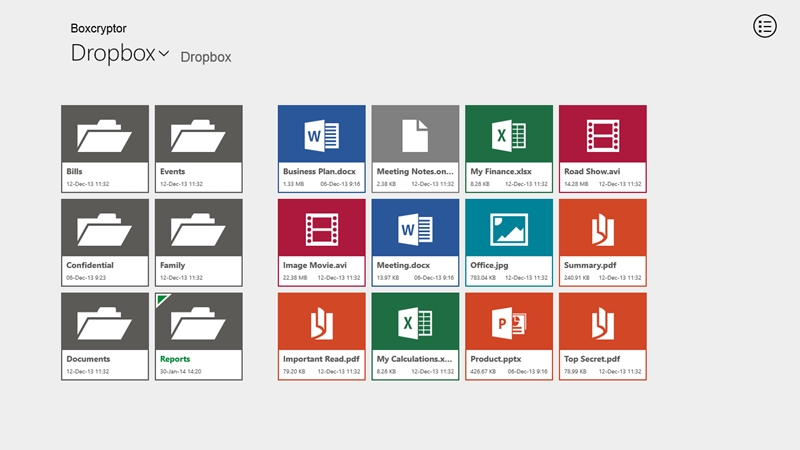Select the Family folder name label
800x450 pixels.
(x=172, y=265)
